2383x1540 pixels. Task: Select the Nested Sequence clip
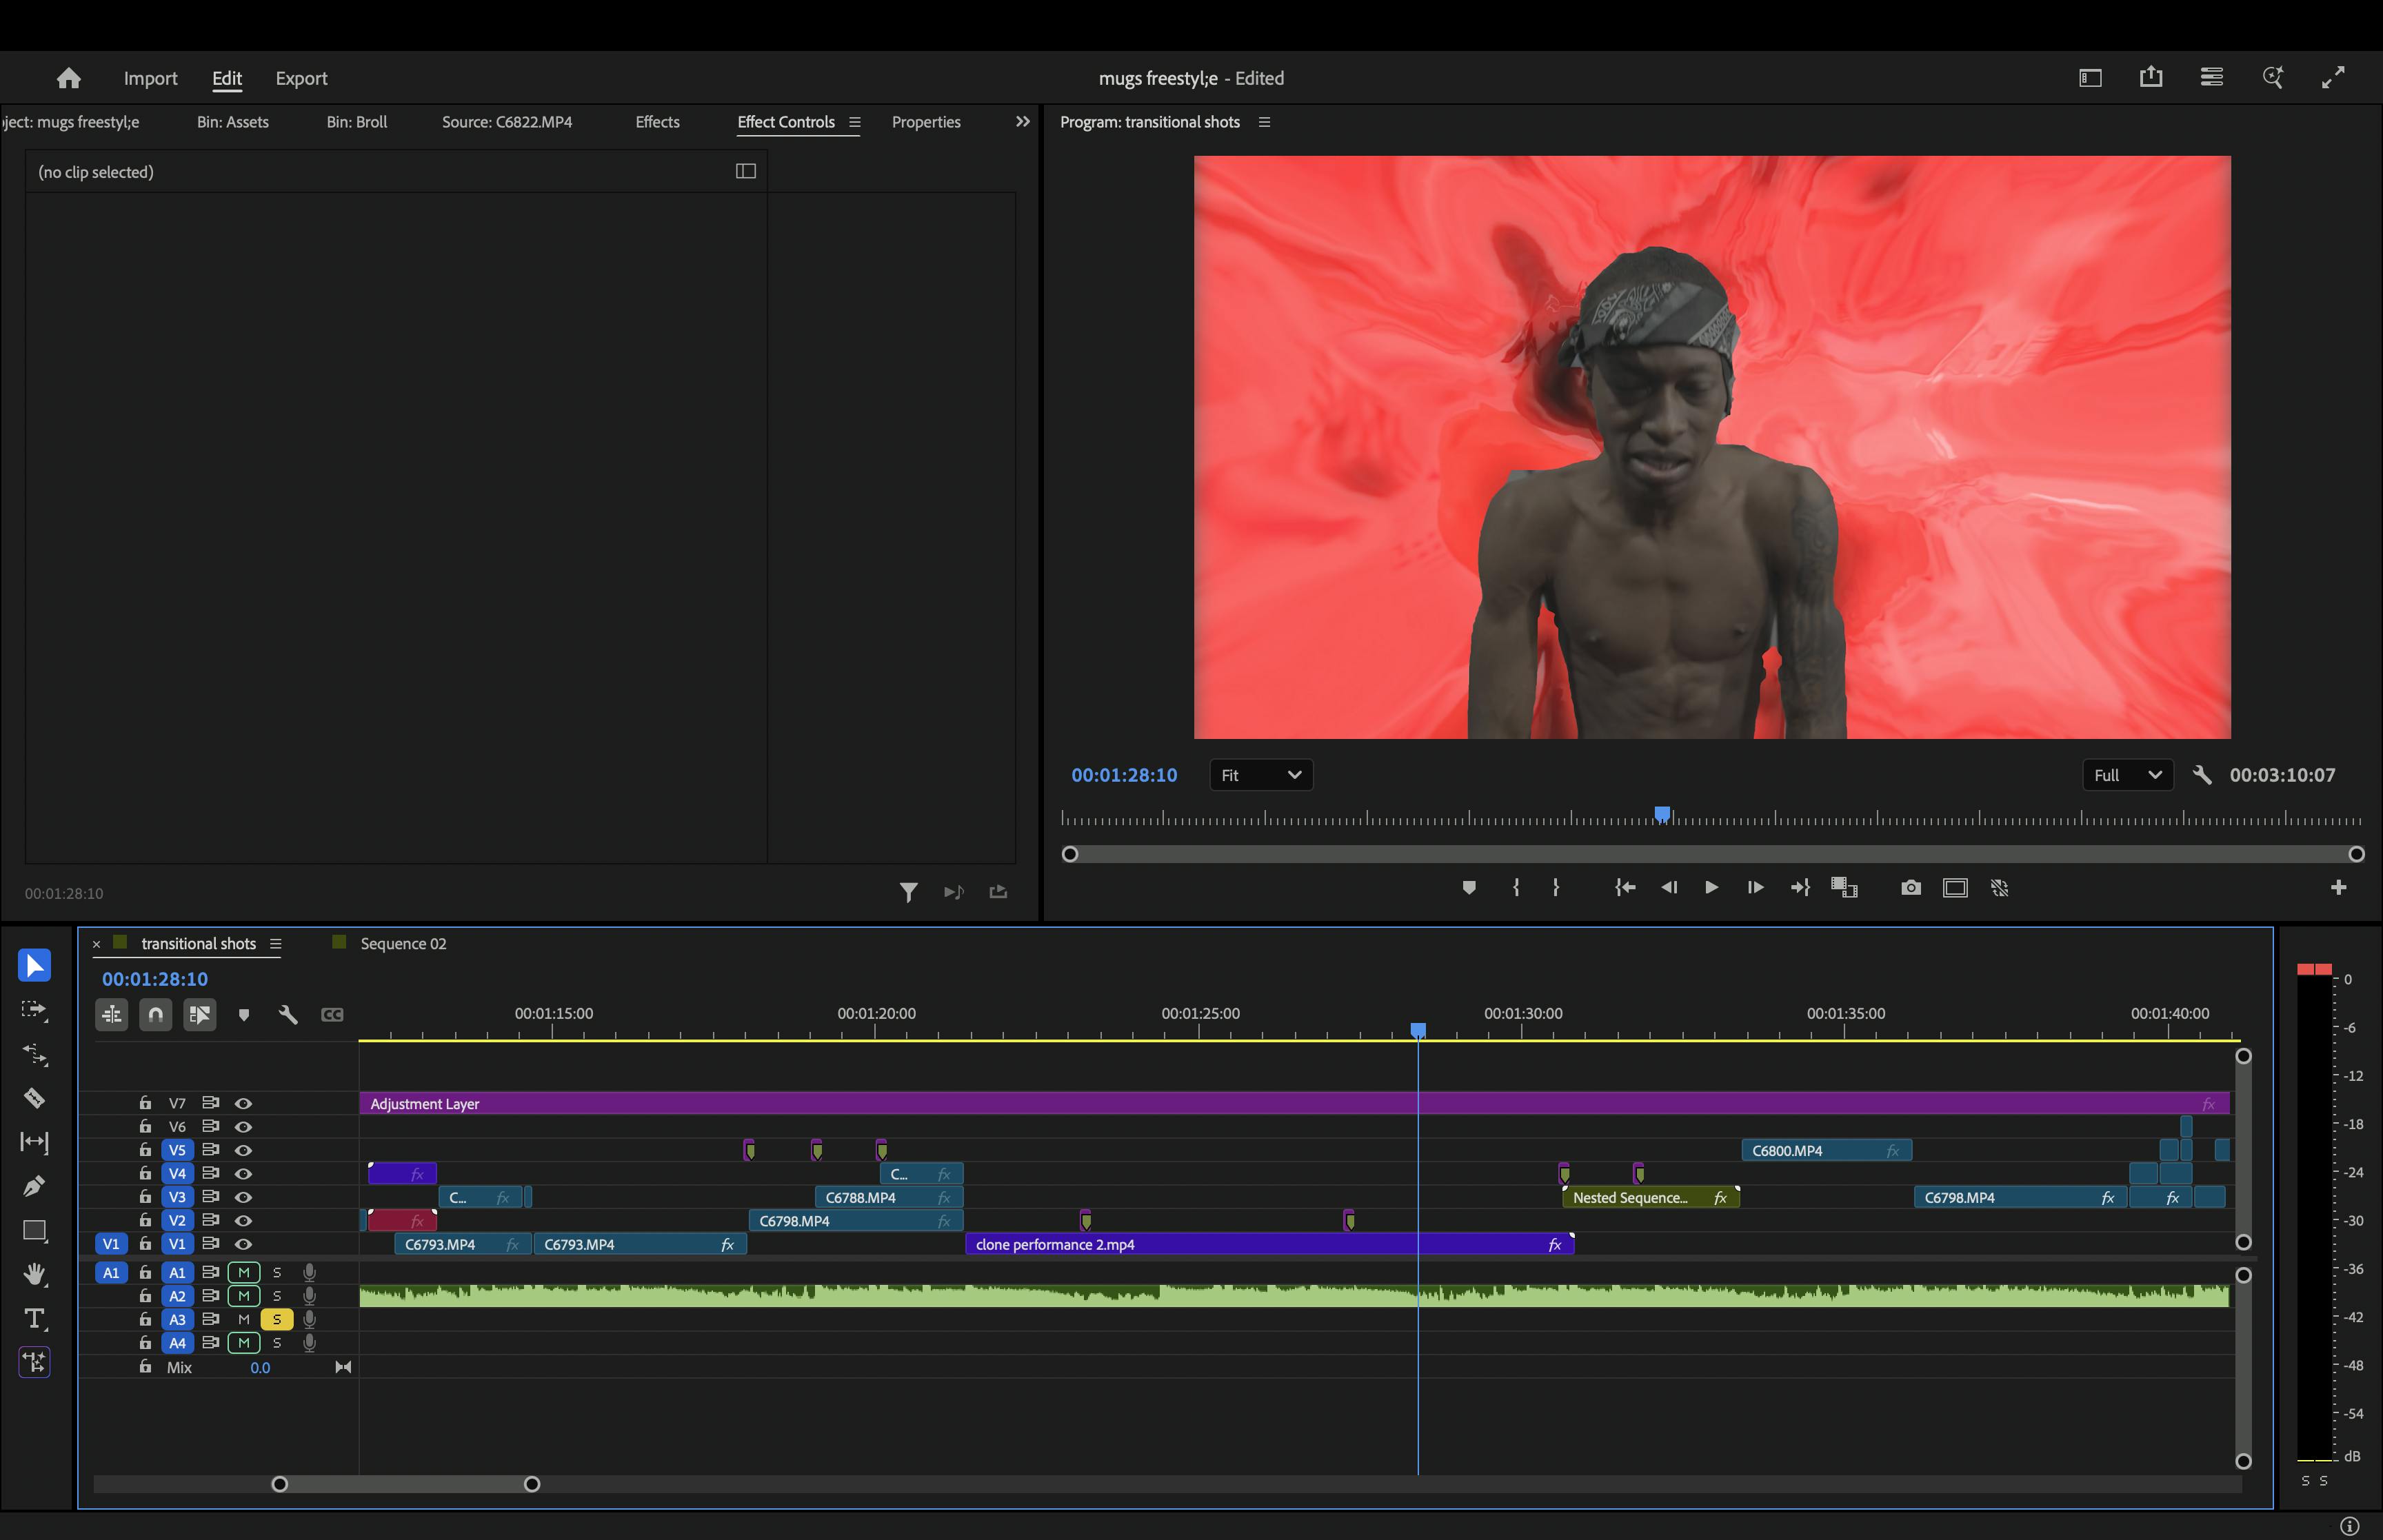tap(1640, 1197)
